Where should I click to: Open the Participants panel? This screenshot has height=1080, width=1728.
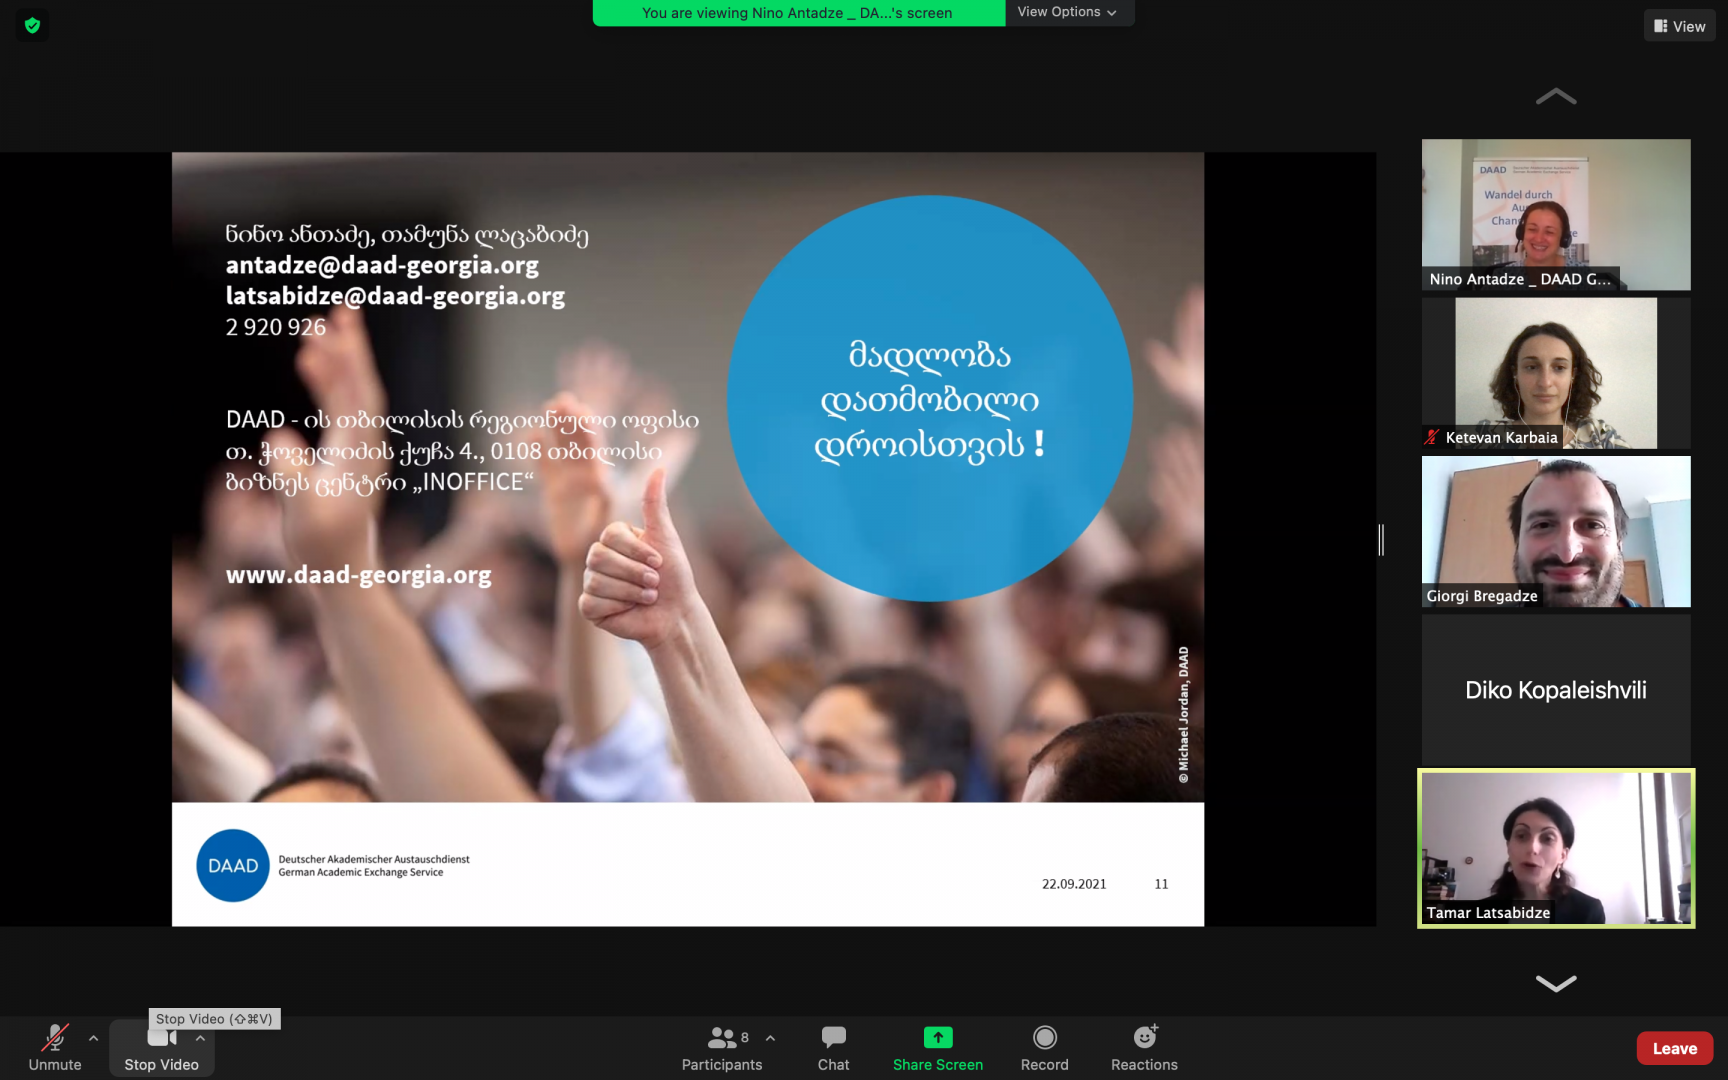click(x=722, y=1047)
